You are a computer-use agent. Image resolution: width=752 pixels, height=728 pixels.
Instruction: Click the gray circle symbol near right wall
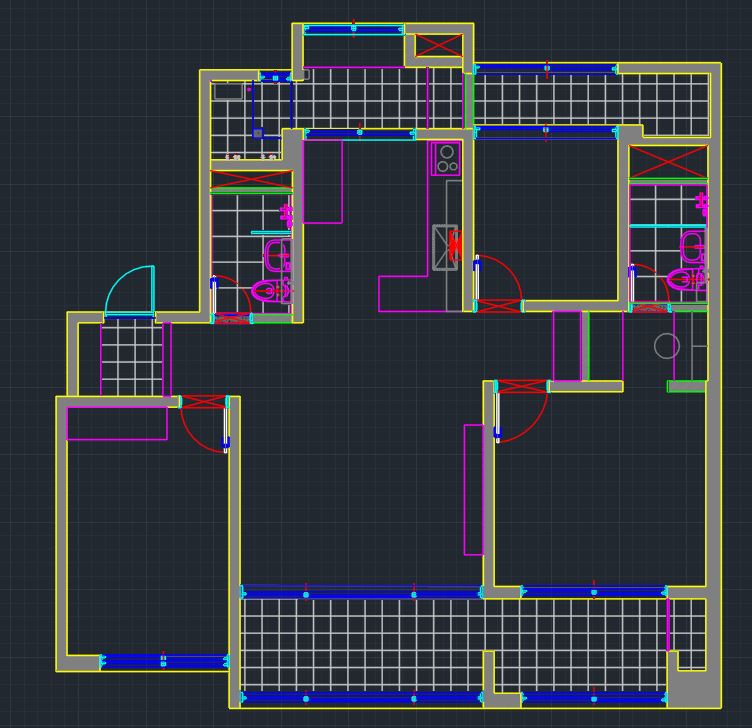pos(667,346)
